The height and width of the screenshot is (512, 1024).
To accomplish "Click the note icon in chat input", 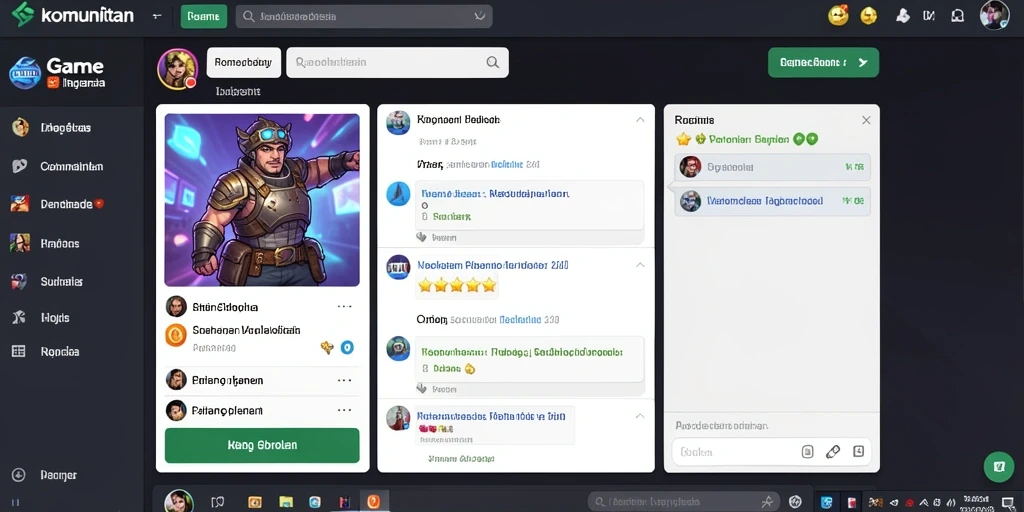I will coord(807,452).
